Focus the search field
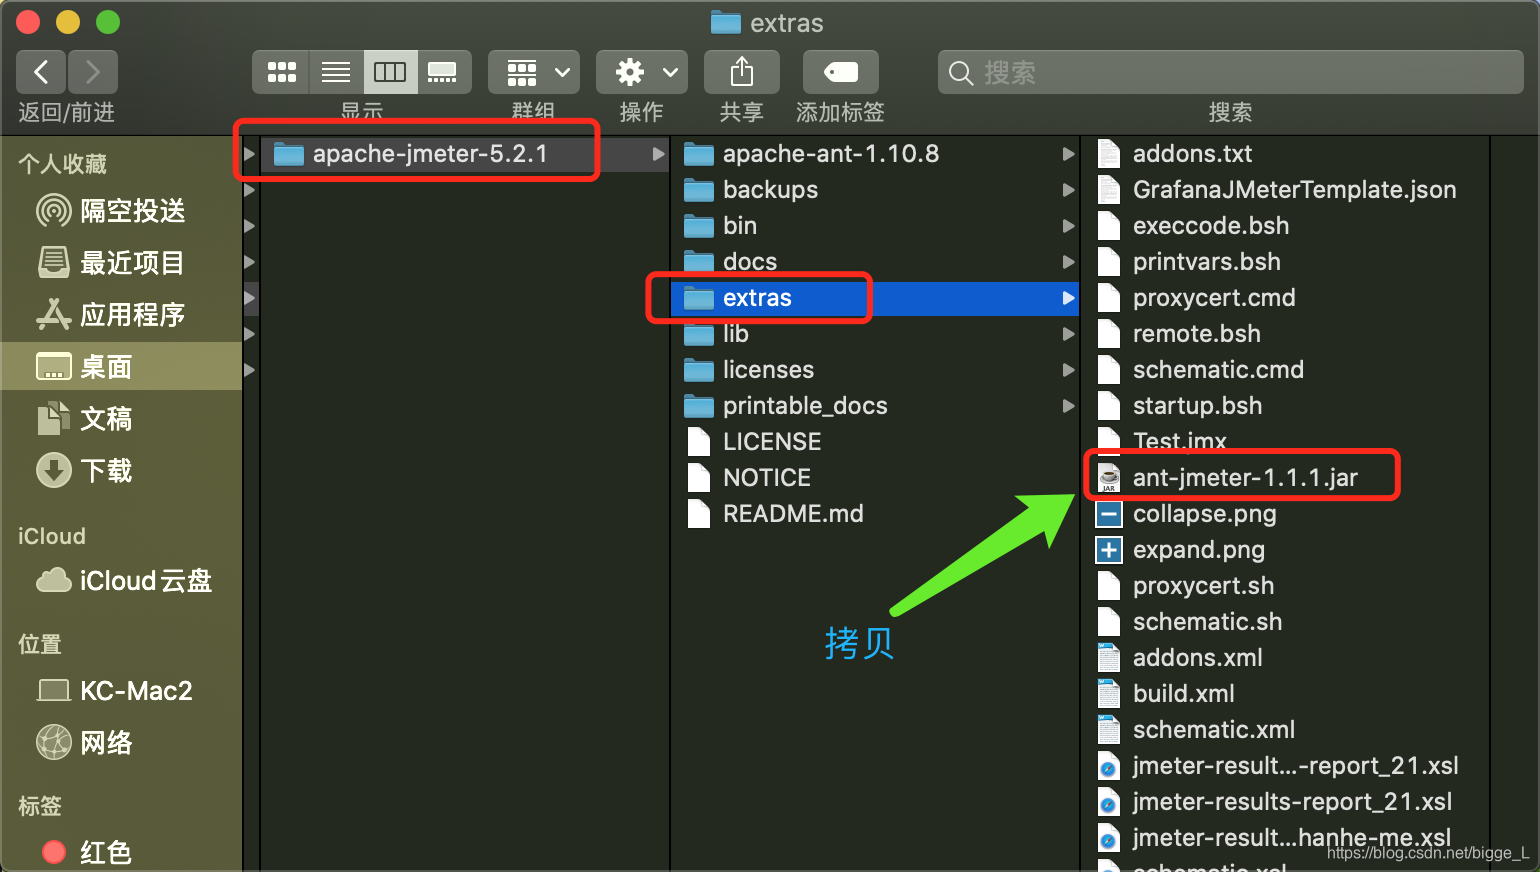Viewport: 1540px width, 872px height. point(1230,73)
